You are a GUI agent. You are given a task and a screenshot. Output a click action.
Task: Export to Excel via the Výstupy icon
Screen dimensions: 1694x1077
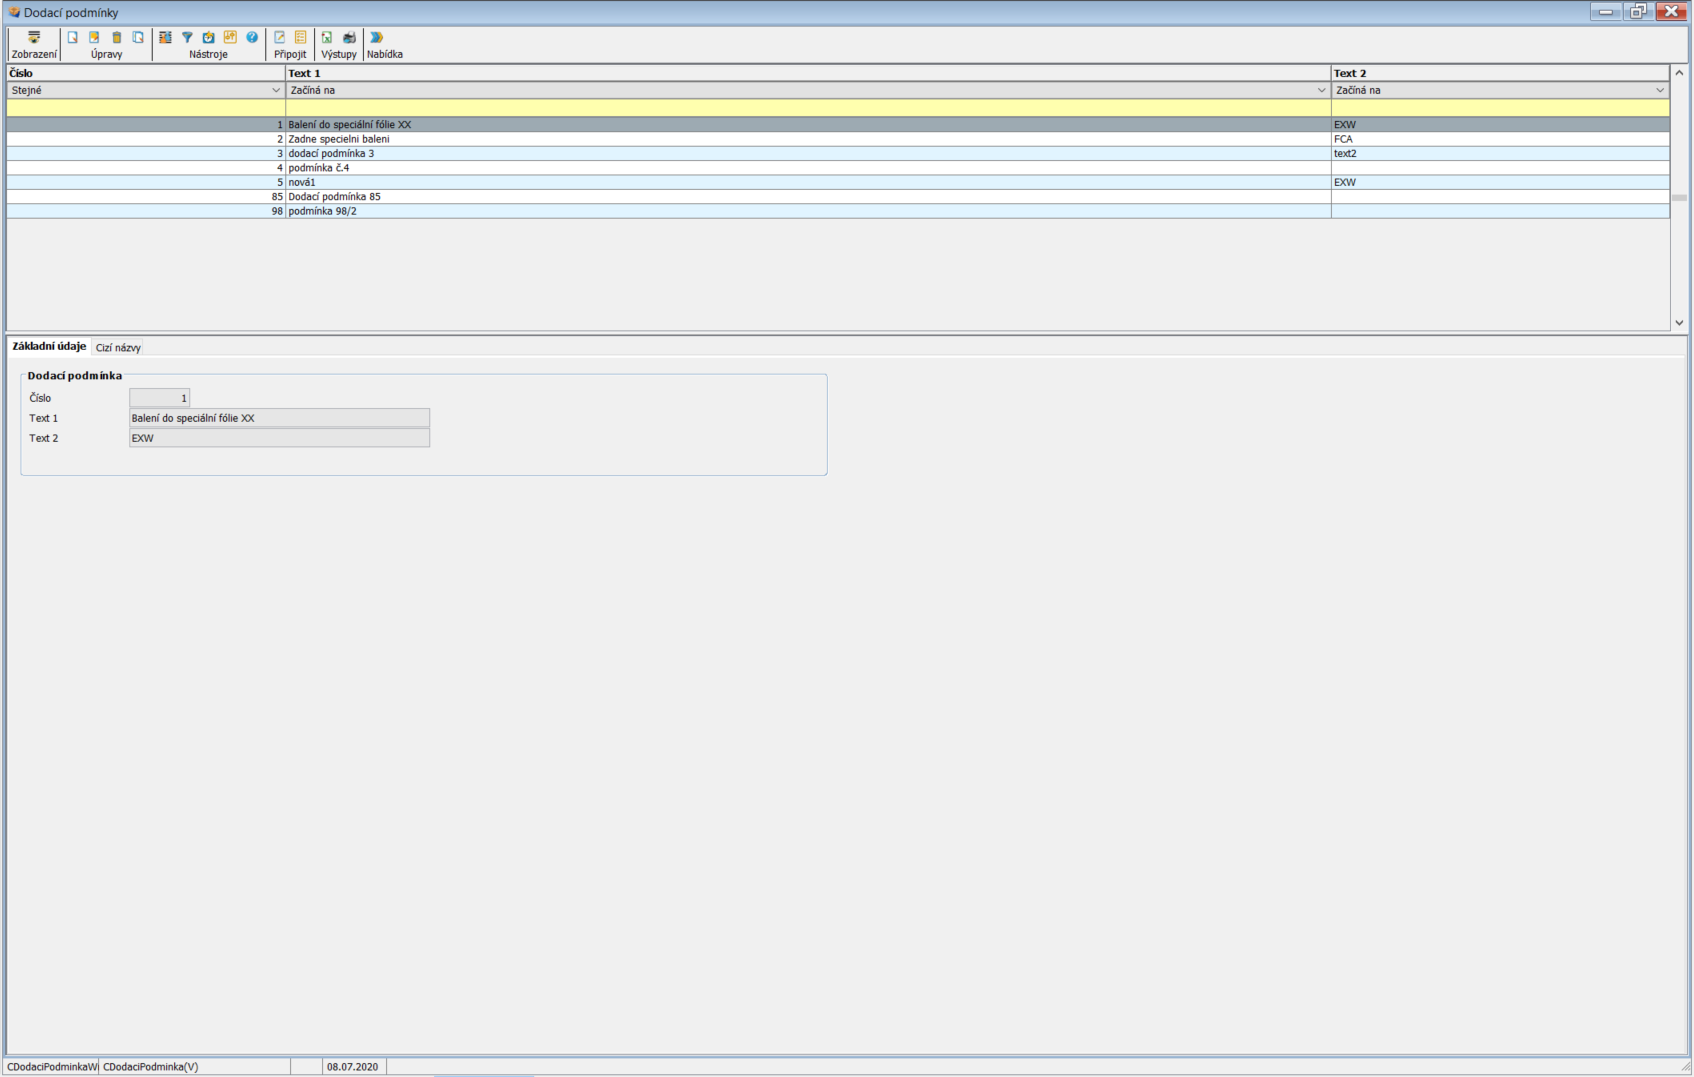click(327, 38)
